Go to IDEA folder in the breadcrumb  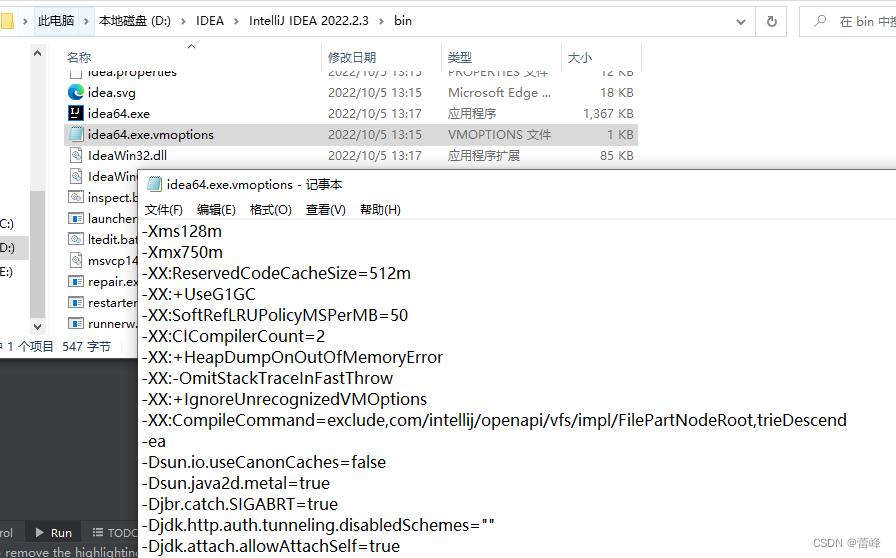point(210,21)
